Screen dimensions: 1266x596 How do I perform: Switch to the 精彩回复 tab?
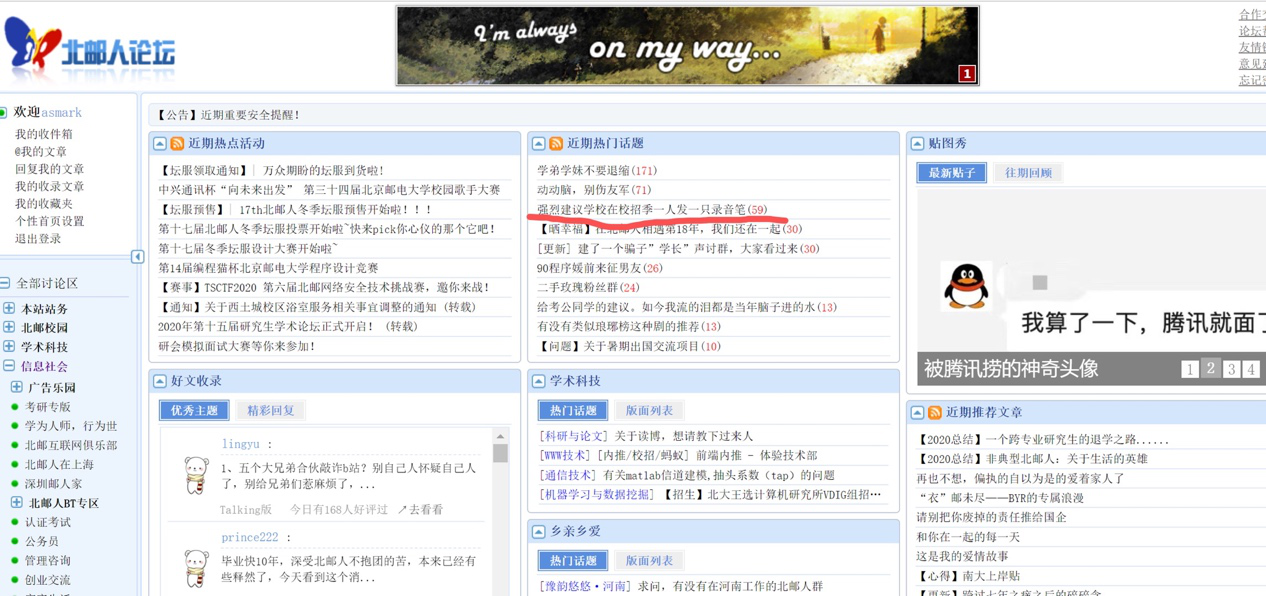[271, 410]
